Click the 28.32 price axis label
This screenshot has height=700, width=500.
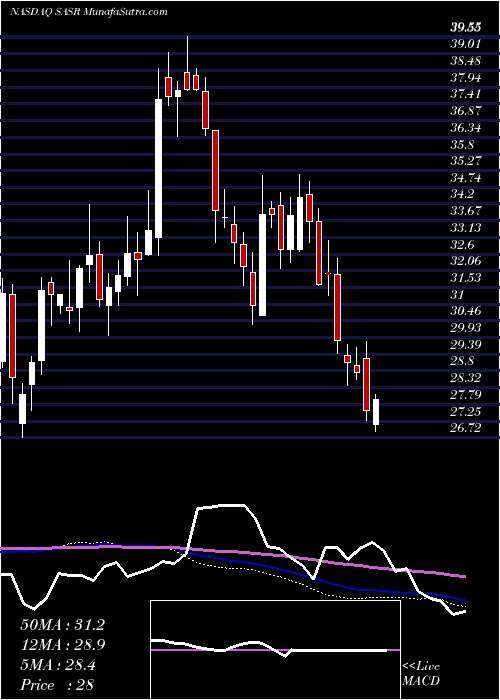466,378
